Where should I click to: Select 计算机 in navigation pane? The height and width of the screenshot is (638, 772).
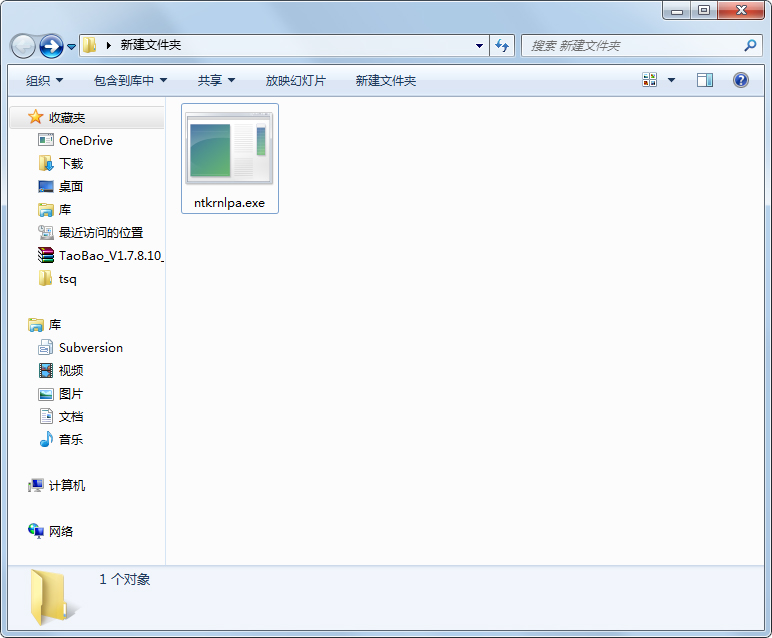pyautogui.click(x=67, y=485)
